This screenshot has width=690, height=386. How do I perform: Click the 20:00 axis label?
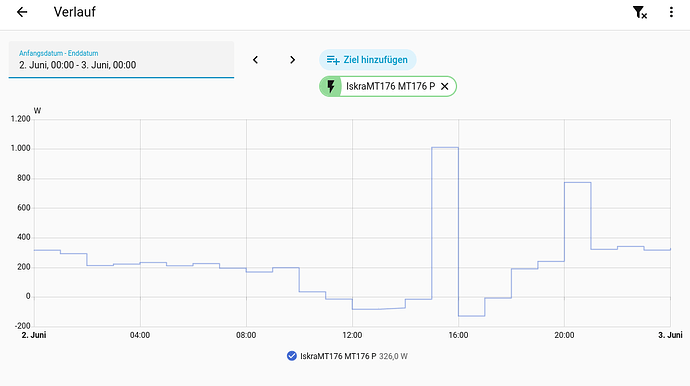pyautogui.click(x=564, y=335)
